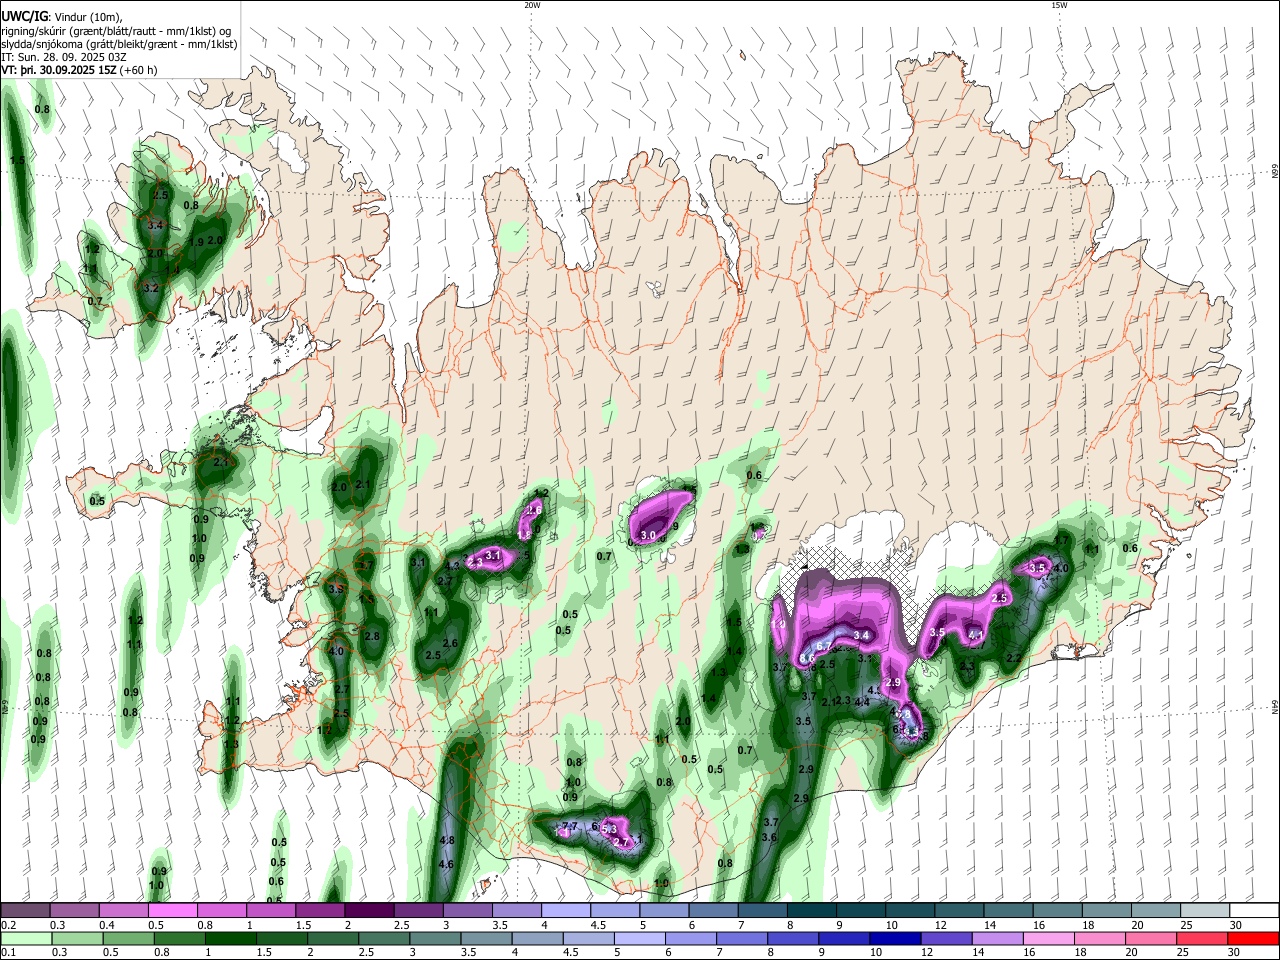
Task: Click the "4.8" precipitation value in southwest
Action: point(447,840)
